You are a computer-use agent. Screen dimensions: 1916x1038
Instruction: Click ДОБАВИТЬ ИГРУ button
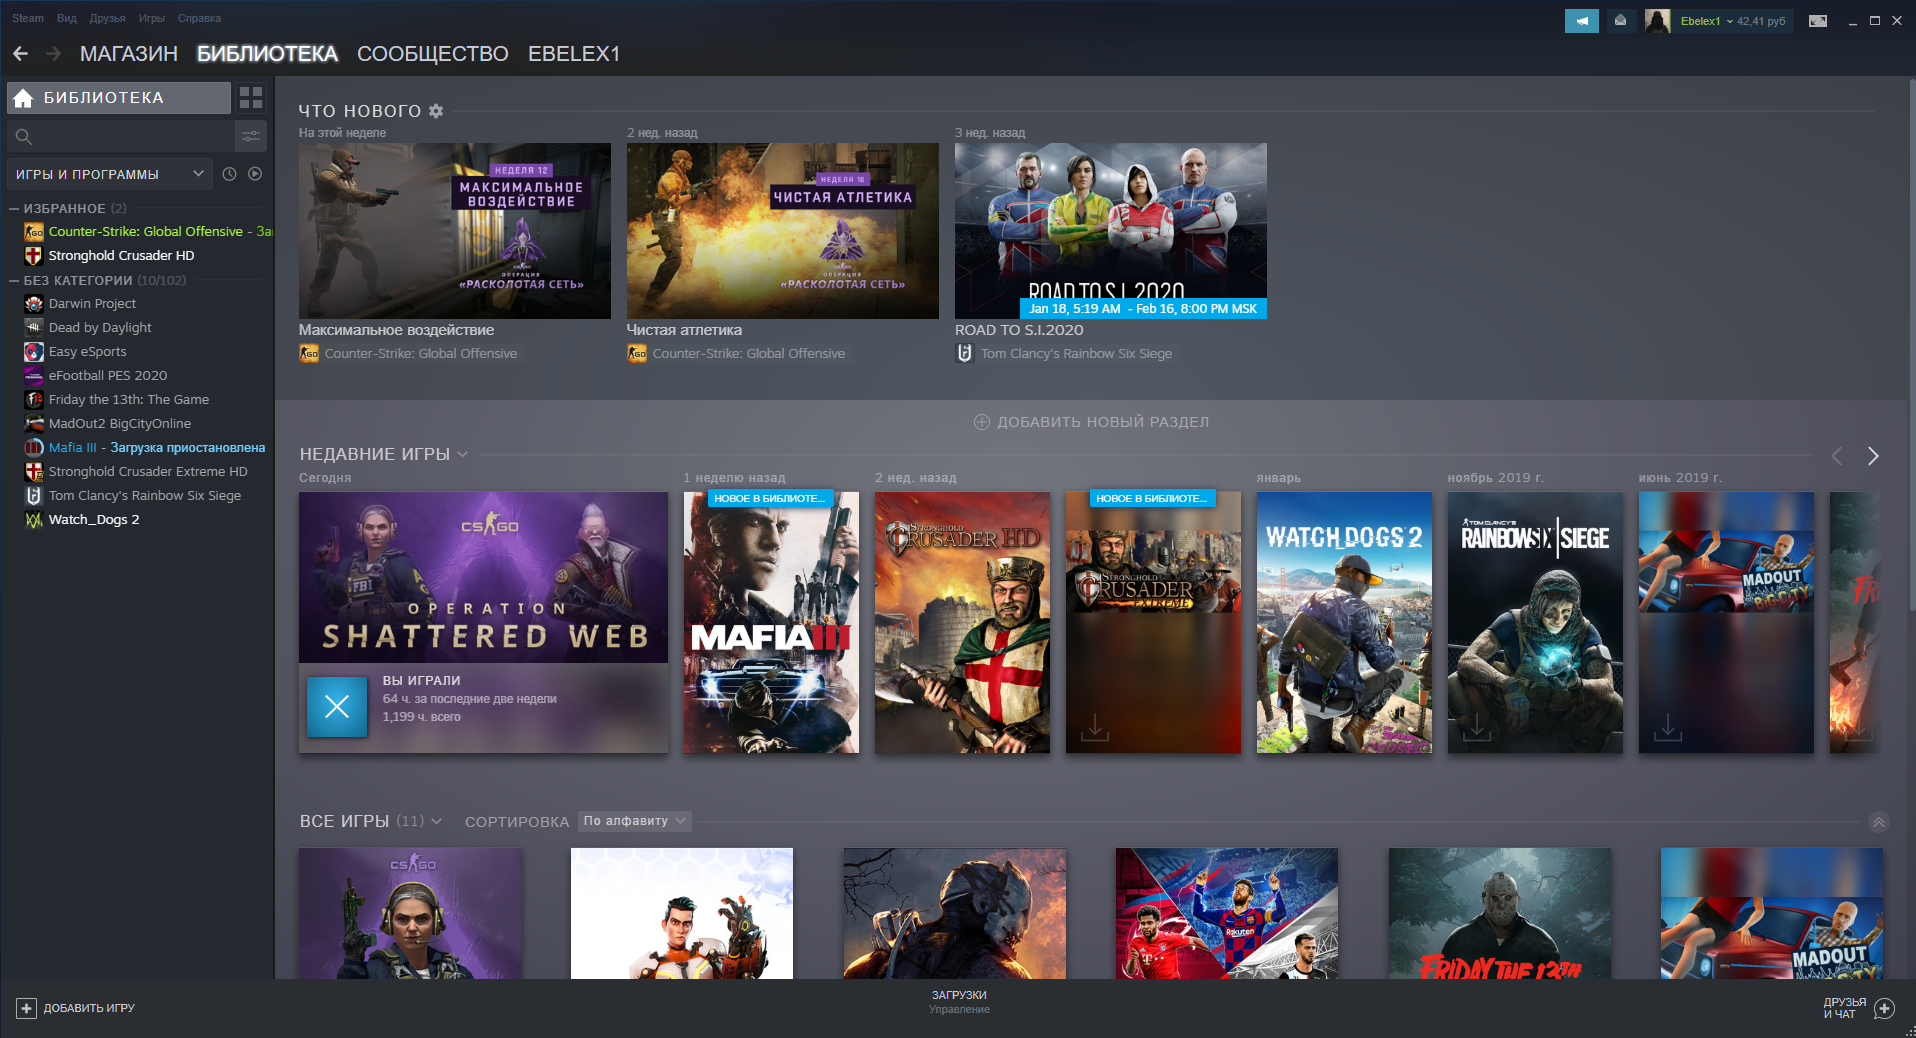click(75, 1008)
